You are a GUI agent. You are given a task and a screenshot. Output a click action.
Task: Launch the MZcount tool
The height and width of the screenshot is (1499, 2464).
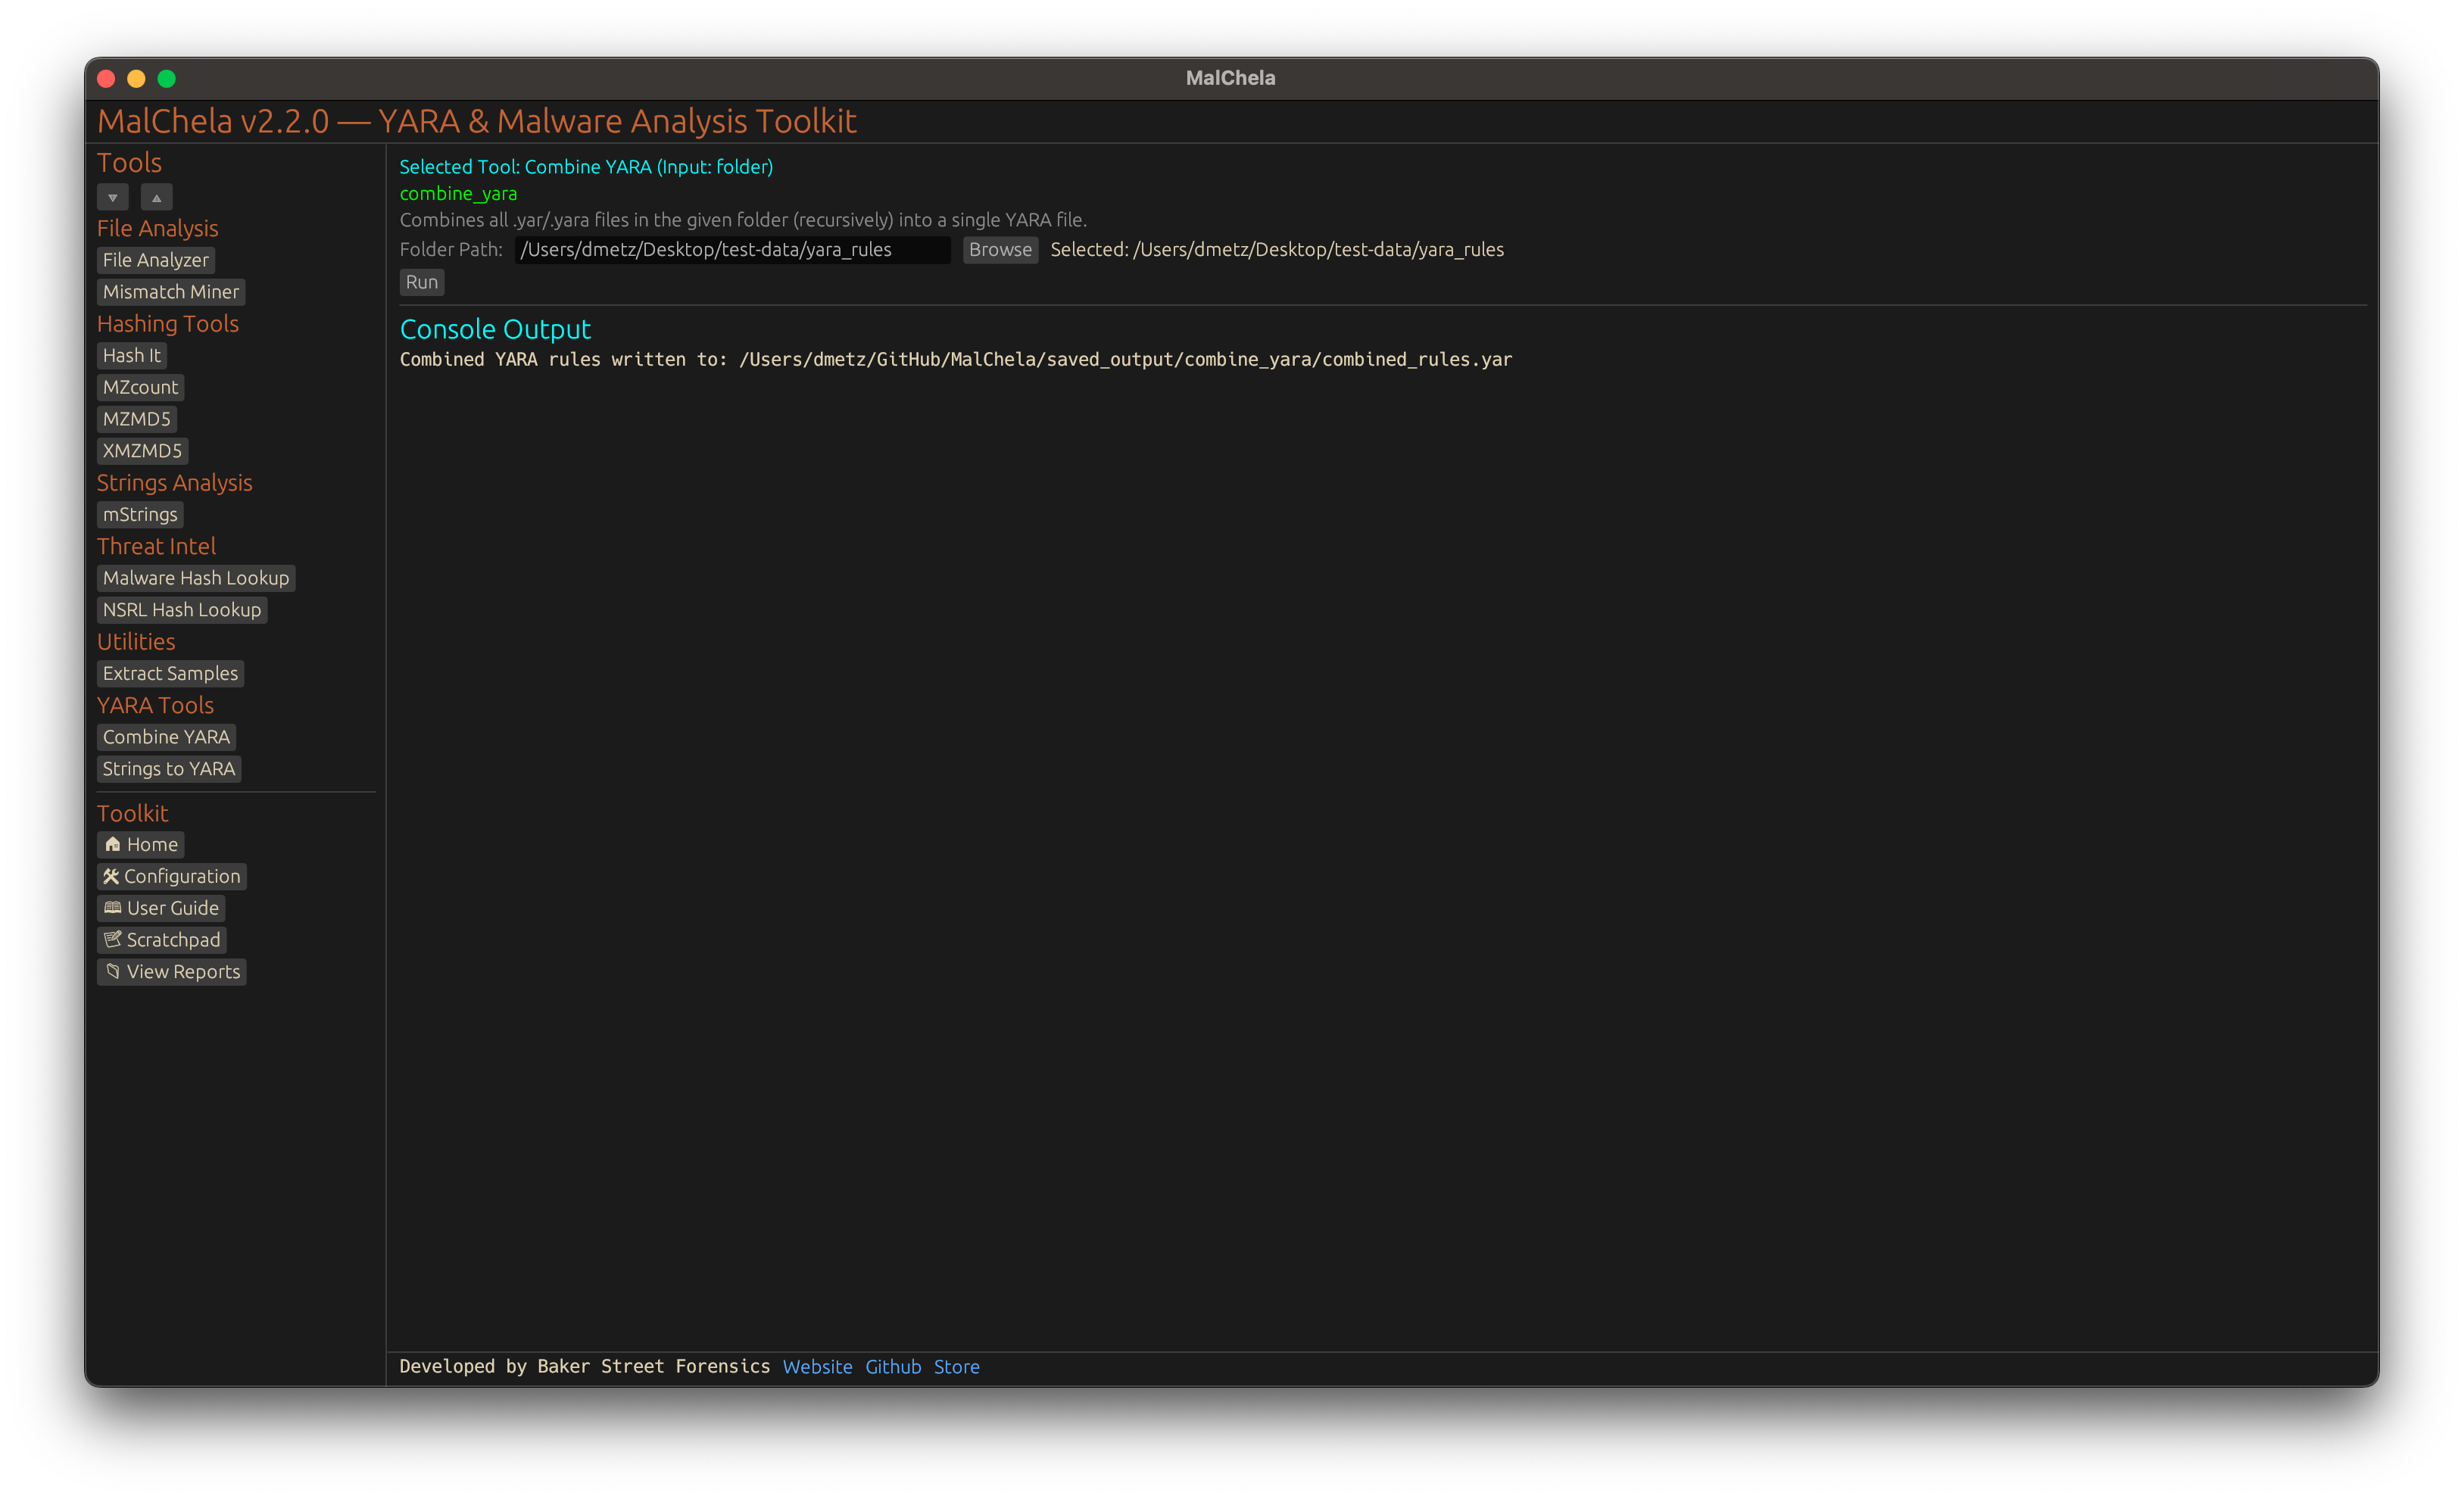click(x=140, y=387)
